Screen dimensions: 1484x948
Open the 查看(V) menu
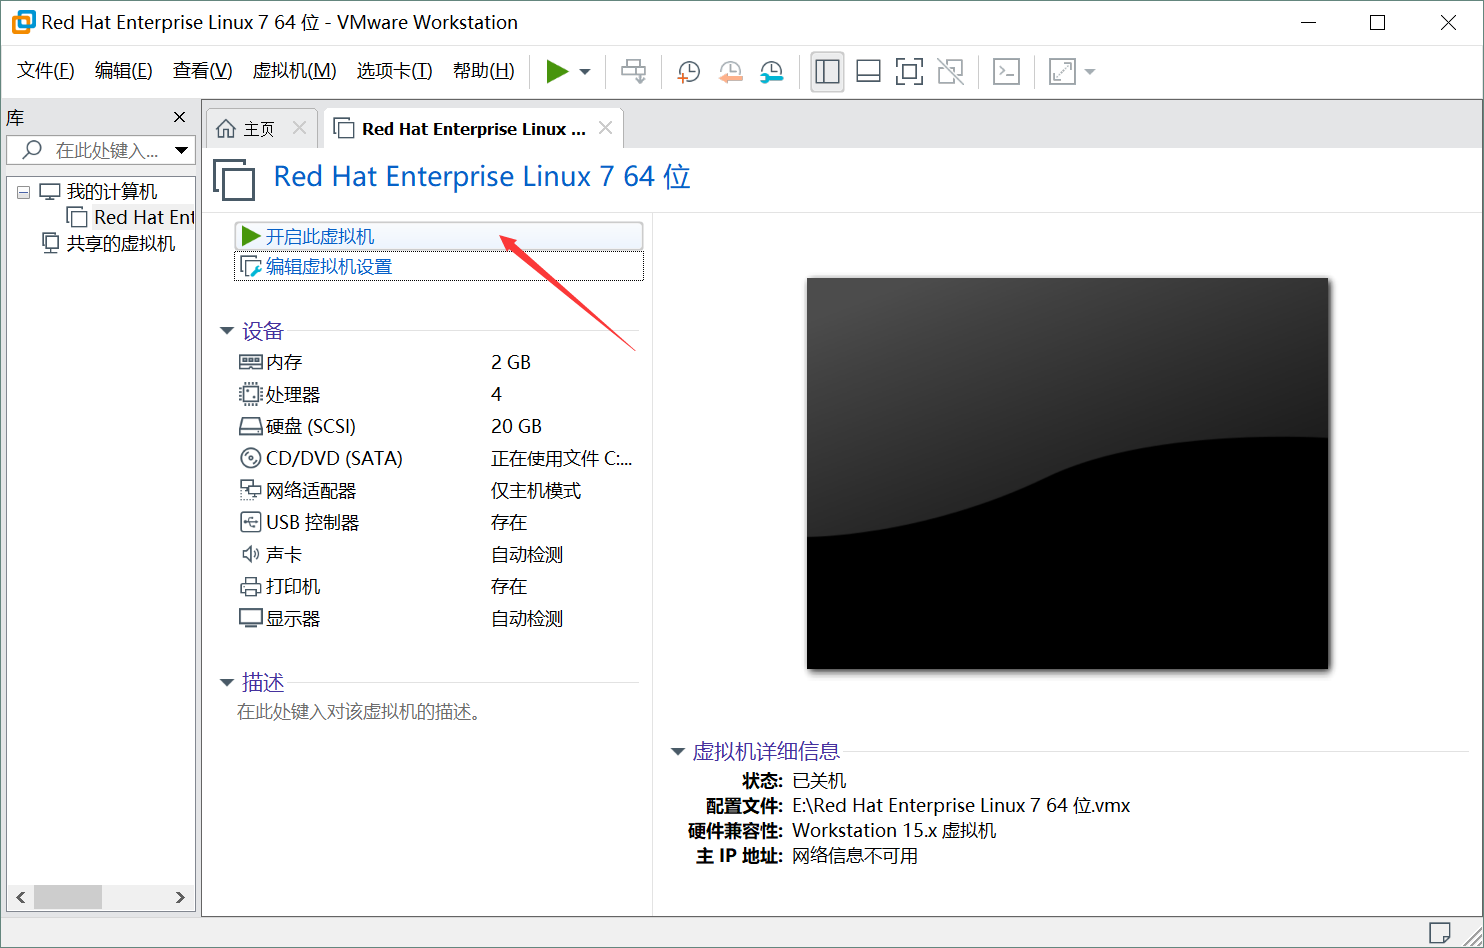pos(203,71)
